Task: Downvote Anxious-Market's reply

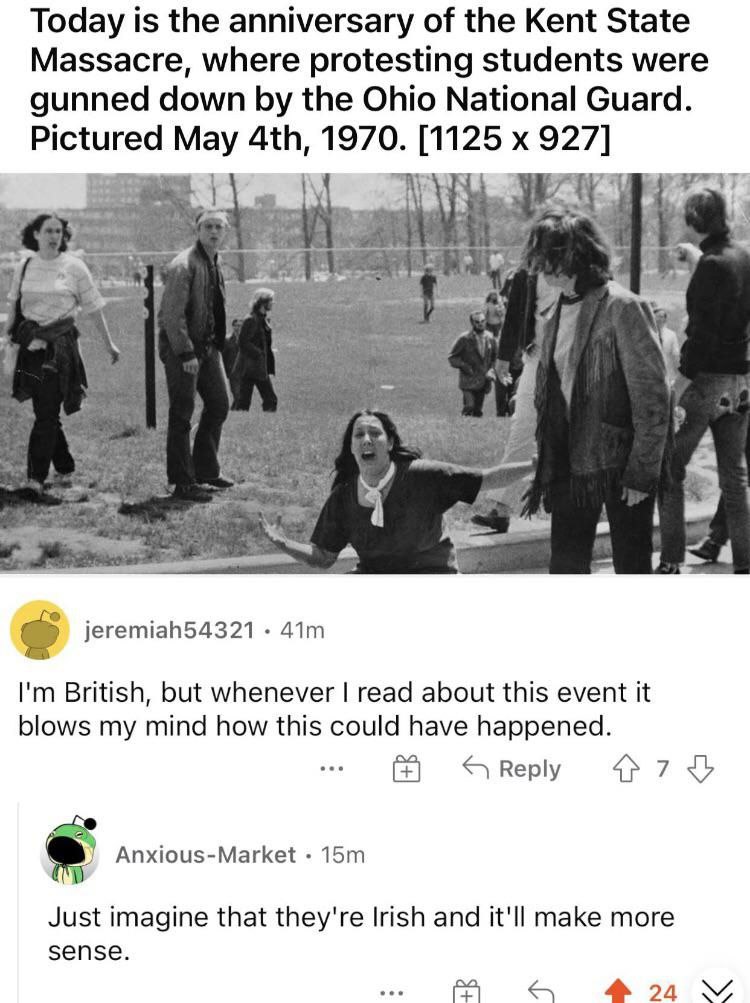Action: coord(717,991)
